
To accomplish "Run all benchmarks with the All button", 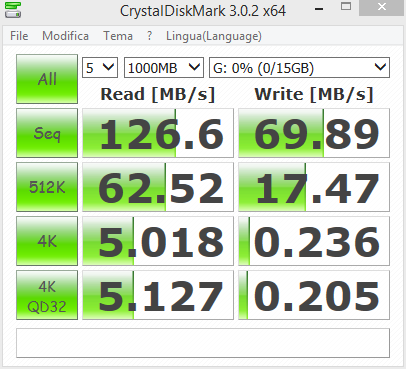I will pos(47,79).
